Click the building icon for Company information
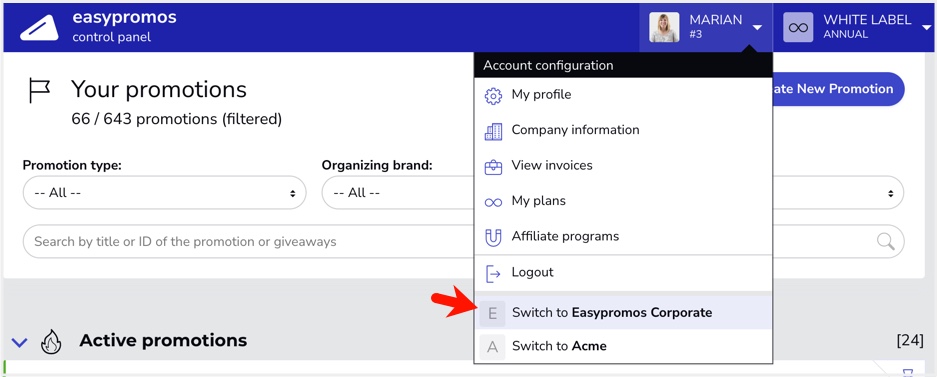This screenshot has height=377, width=937. click(x=493, y=131)
